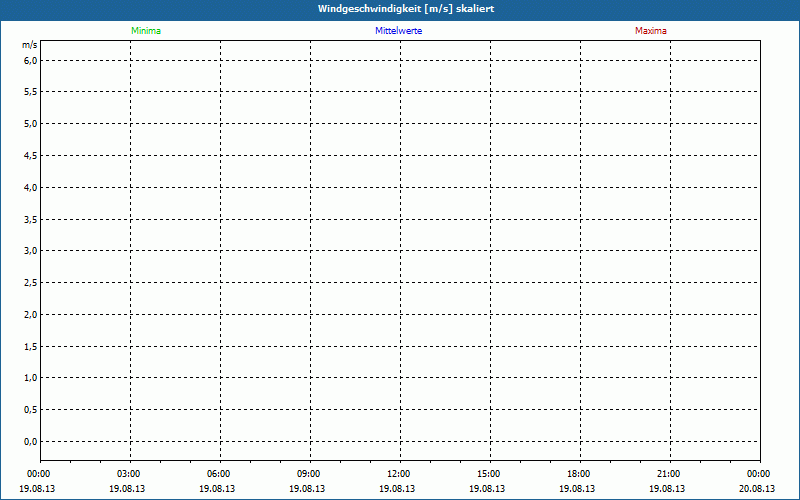This screenshot has width=800, height=500.
Task: Click the 19.08.13 date beneath 06:00
Action: click(217, 488)
